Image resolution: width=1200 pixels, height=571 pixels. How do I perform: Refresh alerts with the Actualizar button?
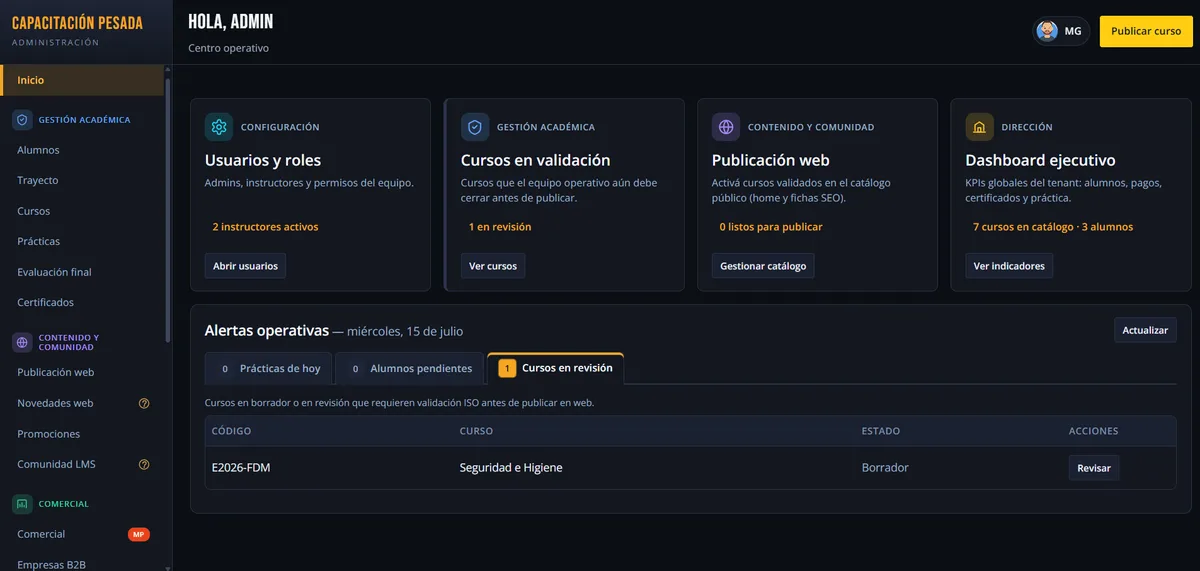[x=1145, y=330]
